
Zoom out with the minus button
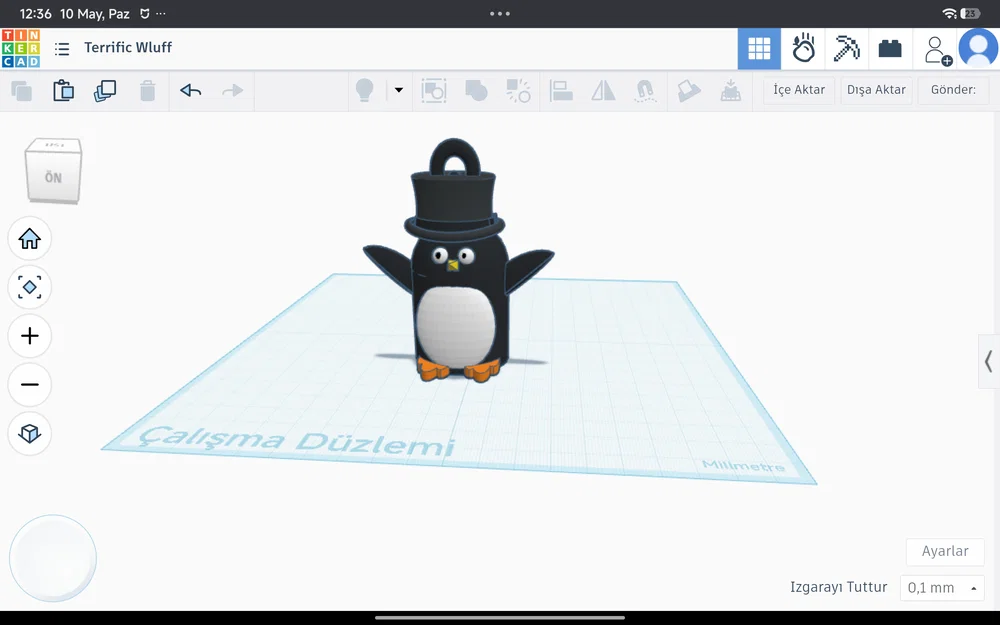[30, 385]
